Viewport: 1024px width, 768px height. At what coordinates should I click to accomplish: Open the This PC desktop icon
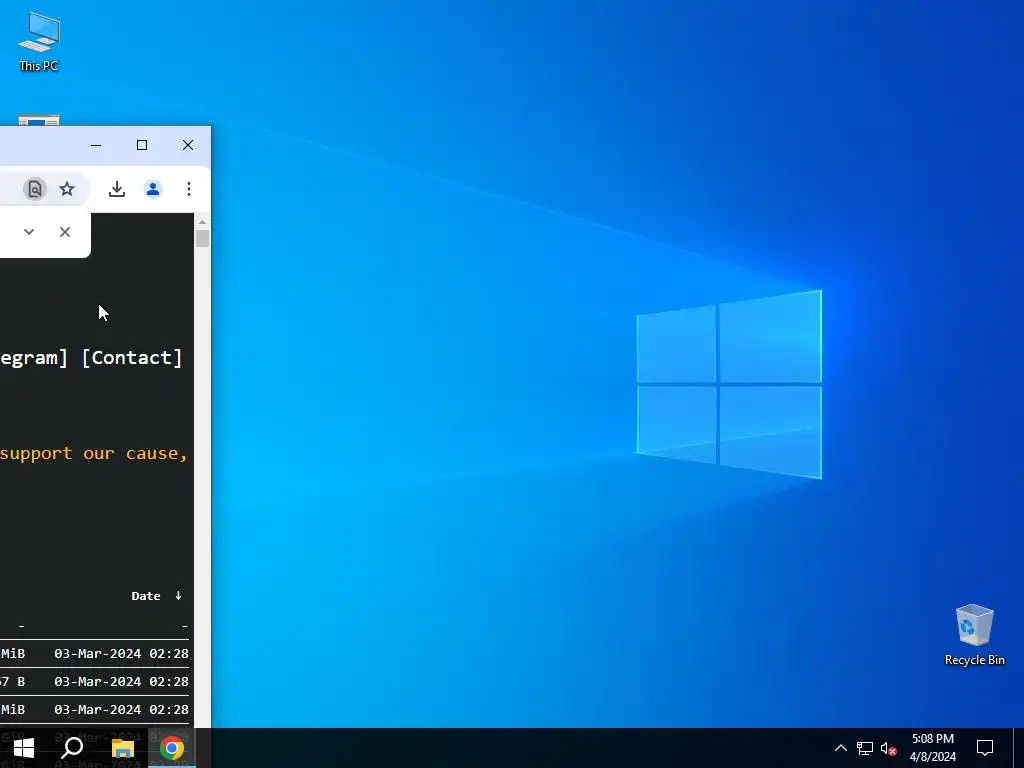pyautogui.click(x=39, y=41)
